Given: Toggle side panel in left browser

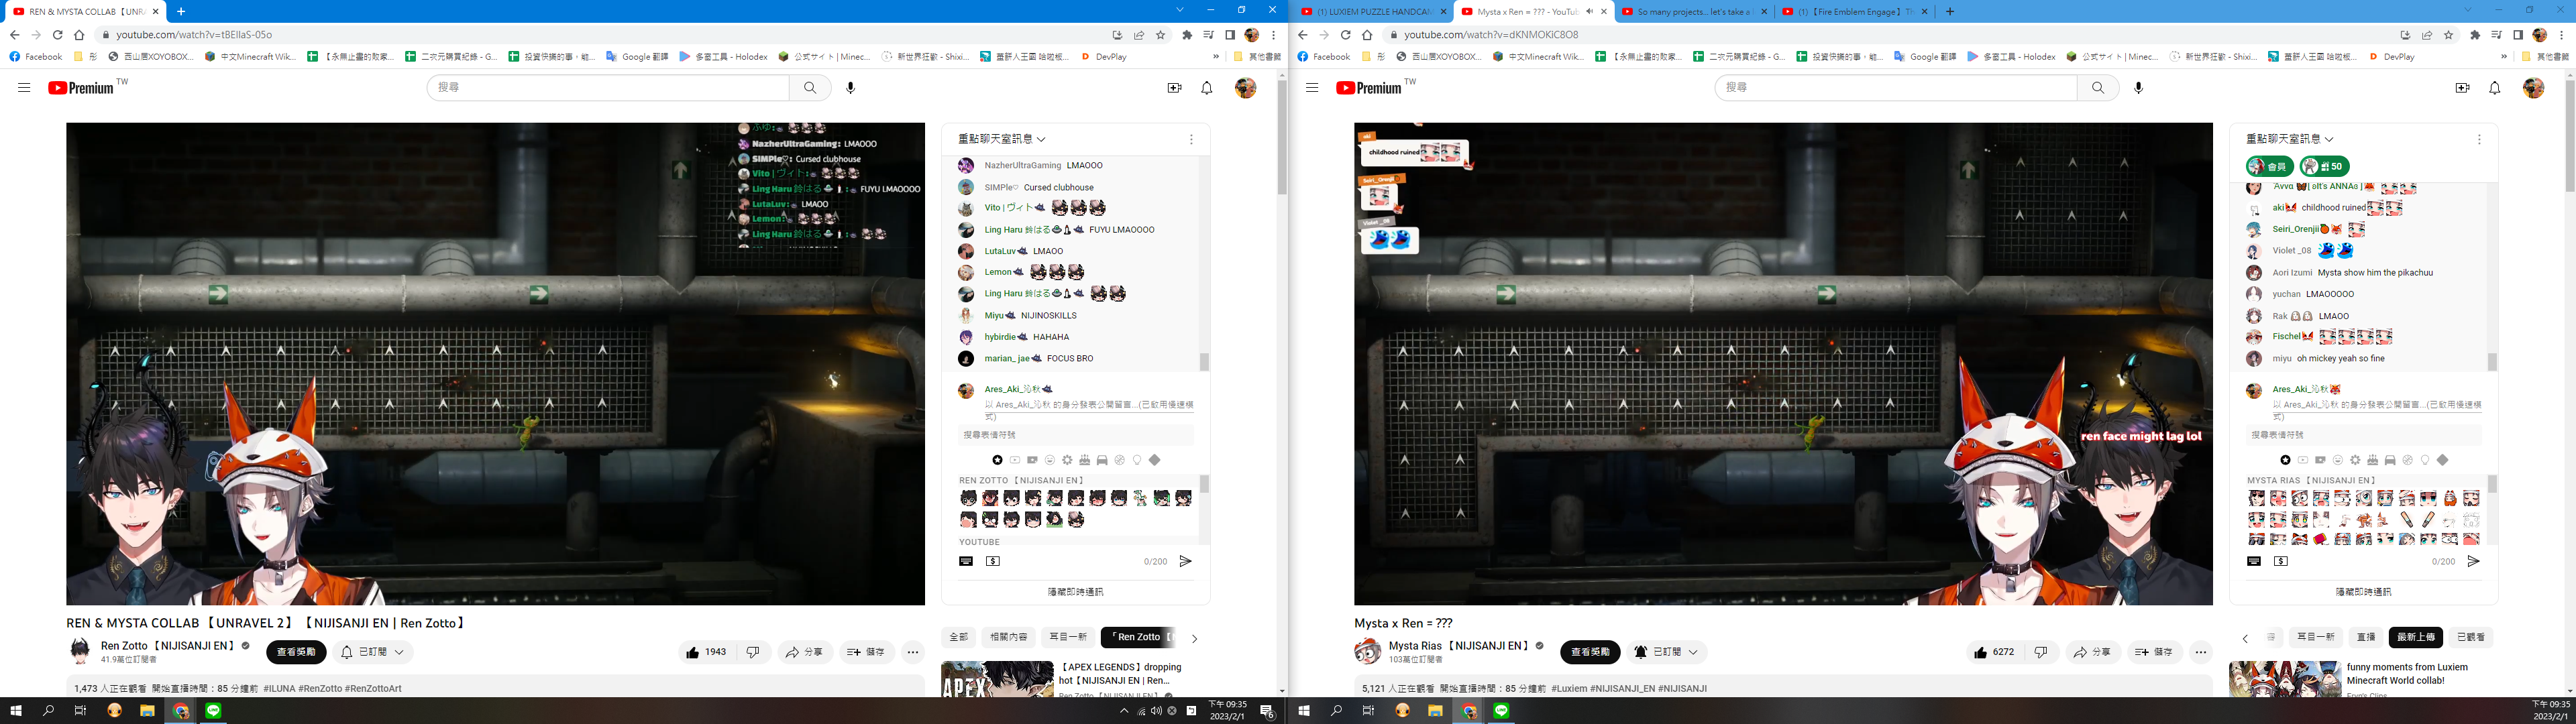Looking at the screenshot, I should pyautogui.click(x=1230, y=35).
